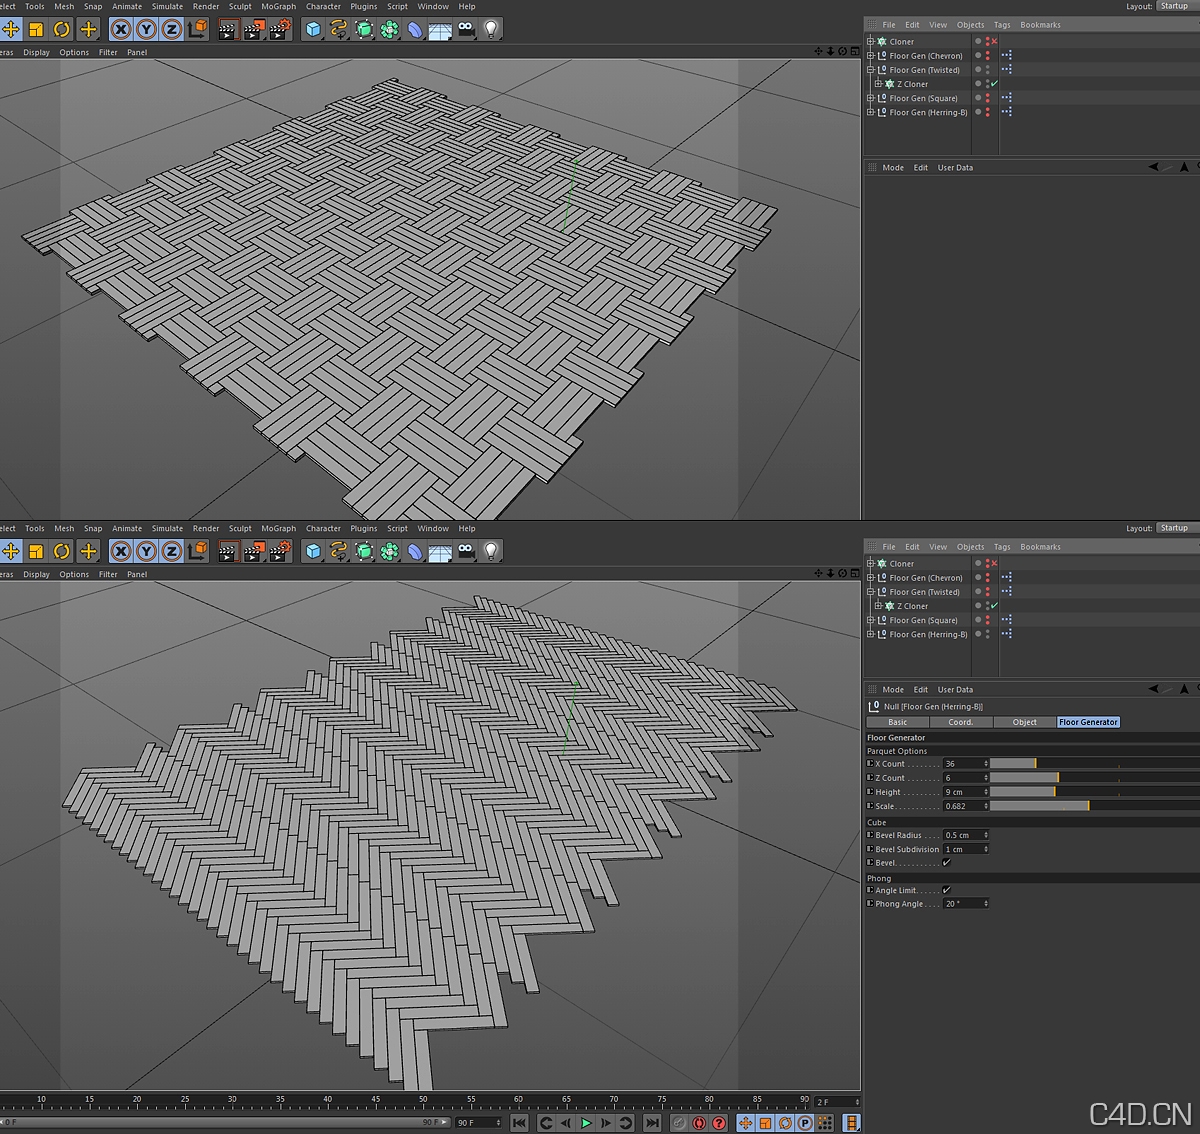
Task: Click the Camera icon in the toolbar
Action: tap(466, 29)
